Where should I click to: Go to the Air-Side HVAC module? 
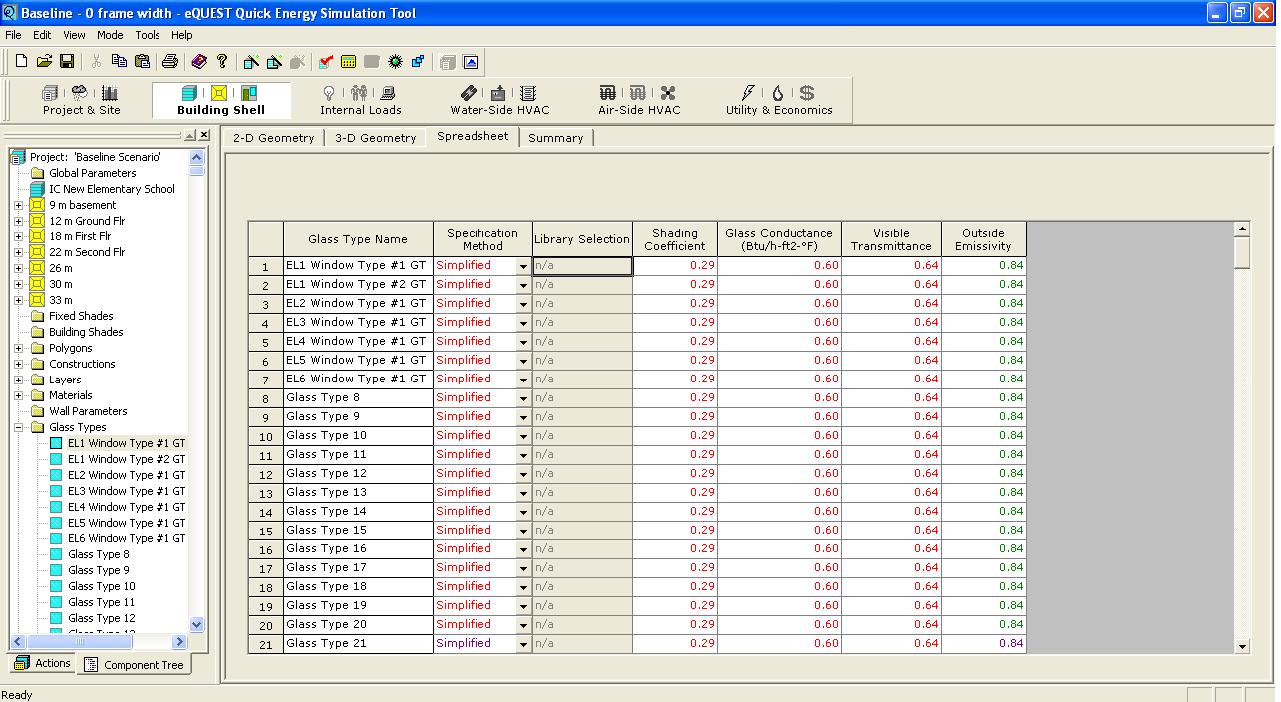(638, 100)
